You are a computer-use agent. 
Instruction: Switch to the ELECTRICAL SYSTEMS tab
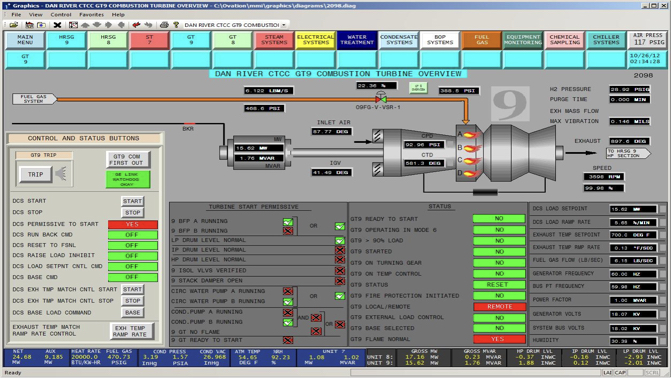(x=316, y=40)
